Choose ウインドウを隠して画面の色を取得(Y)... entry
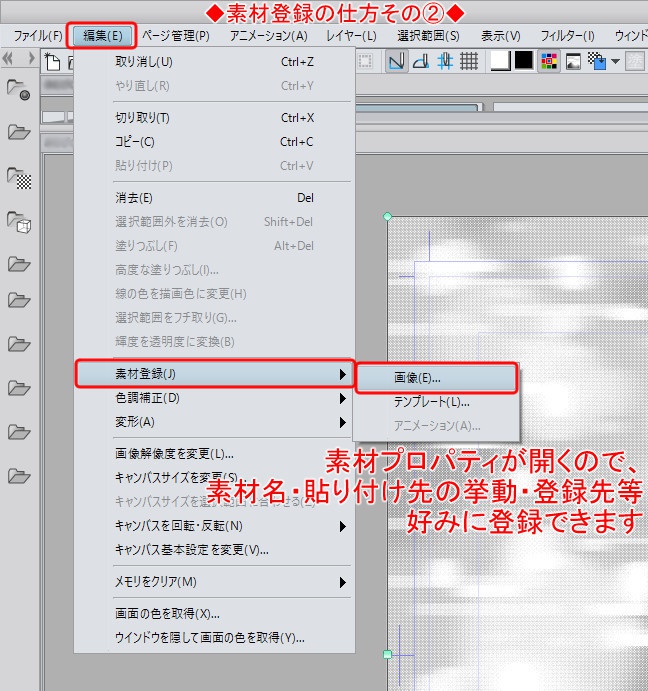The height and width of the screenshot is (691, 648). click(x=215, y=638)
